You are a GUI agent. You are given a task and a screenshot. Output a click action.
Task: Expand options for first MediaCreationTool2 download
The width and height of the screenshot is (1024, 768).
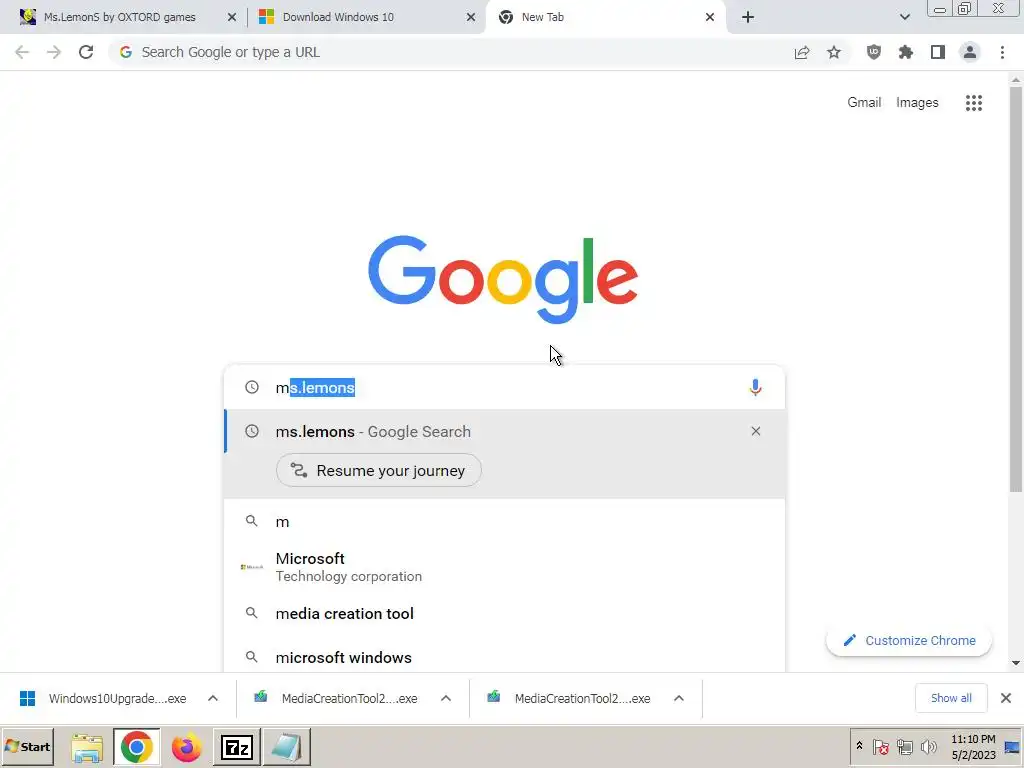click(446, 699)
